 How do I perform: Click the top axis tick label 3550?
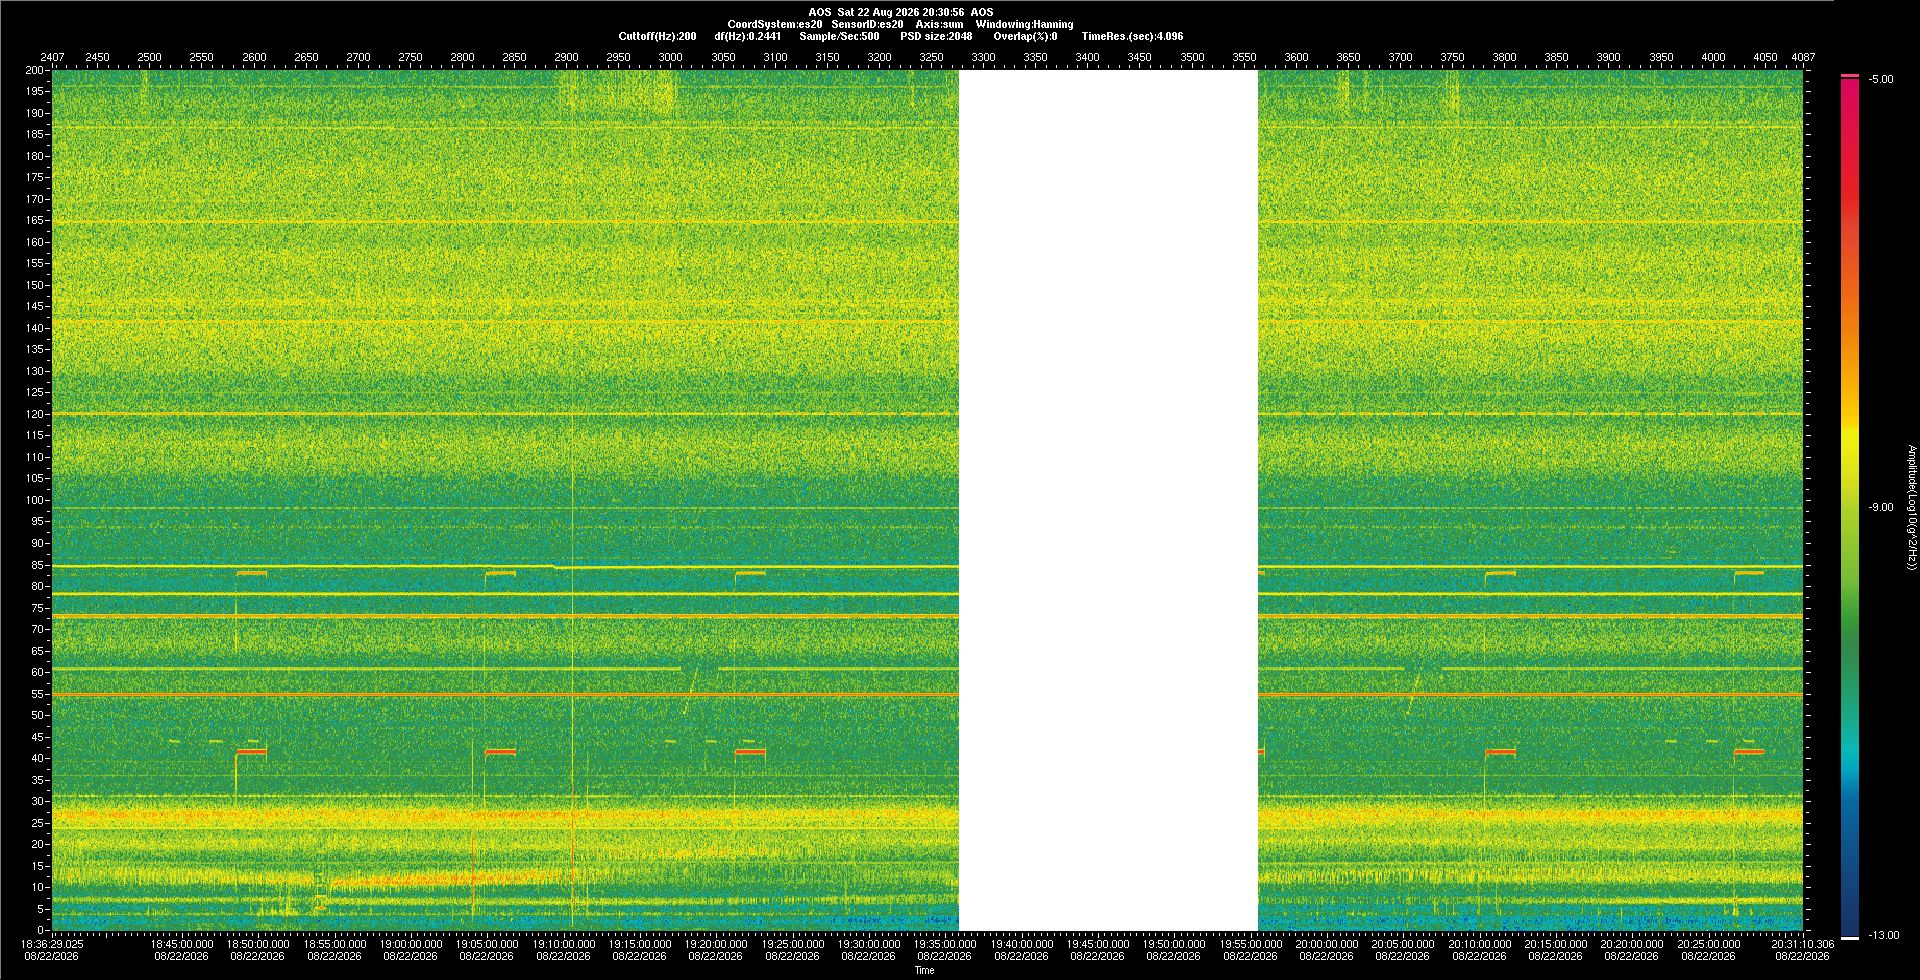(1244, 57)
